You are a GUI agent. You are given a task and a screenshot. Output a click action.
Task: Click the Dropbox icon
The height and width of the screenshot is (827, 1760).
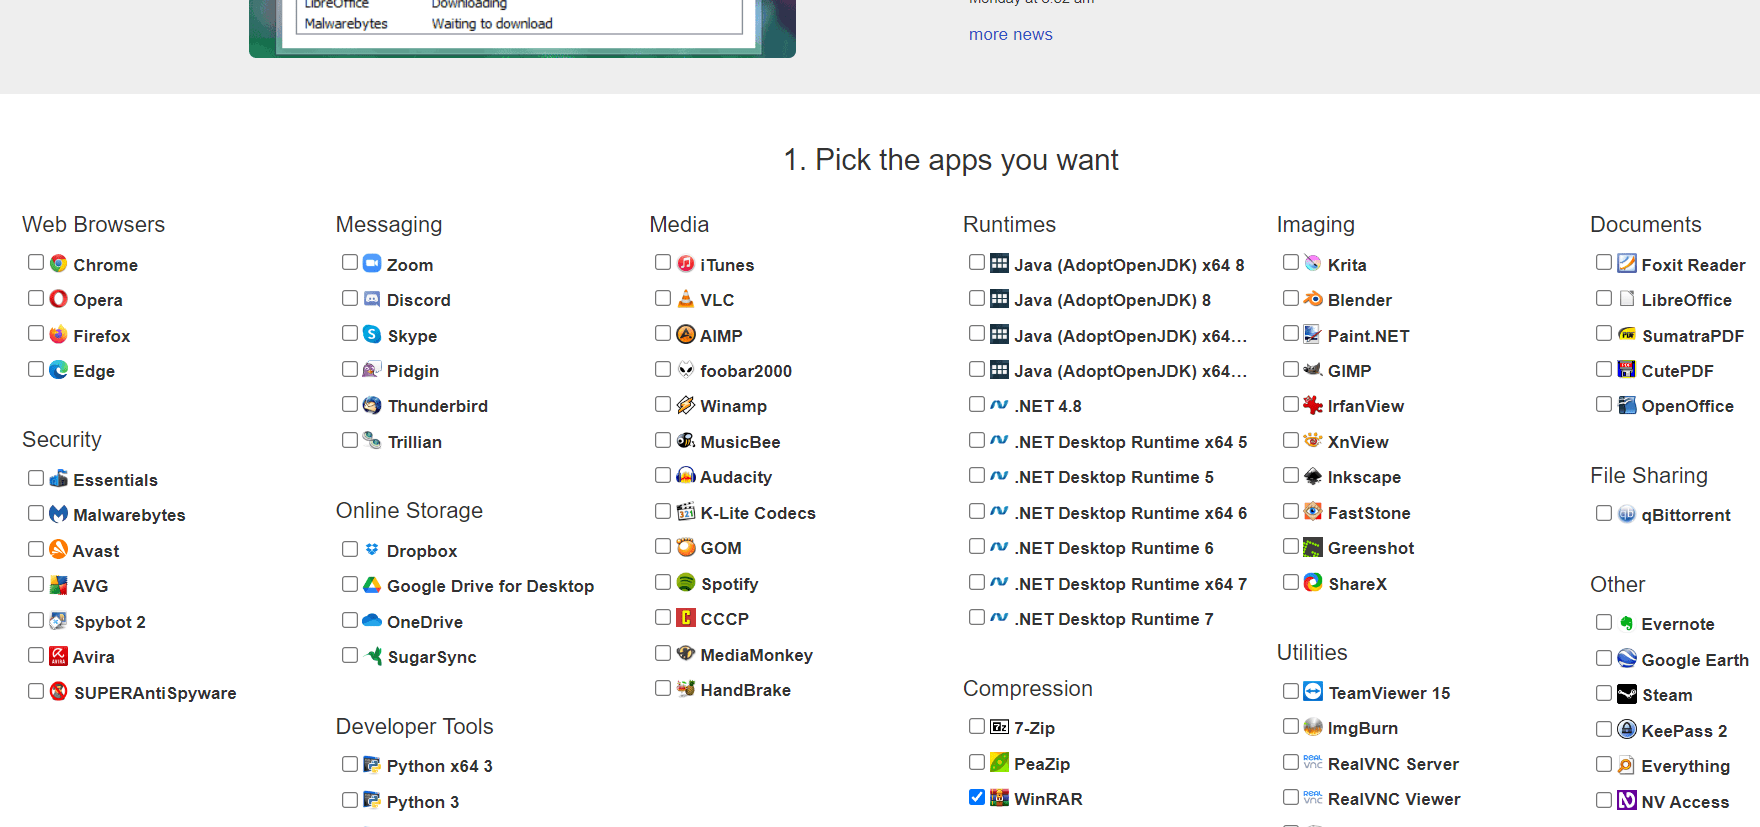[372, 549]
